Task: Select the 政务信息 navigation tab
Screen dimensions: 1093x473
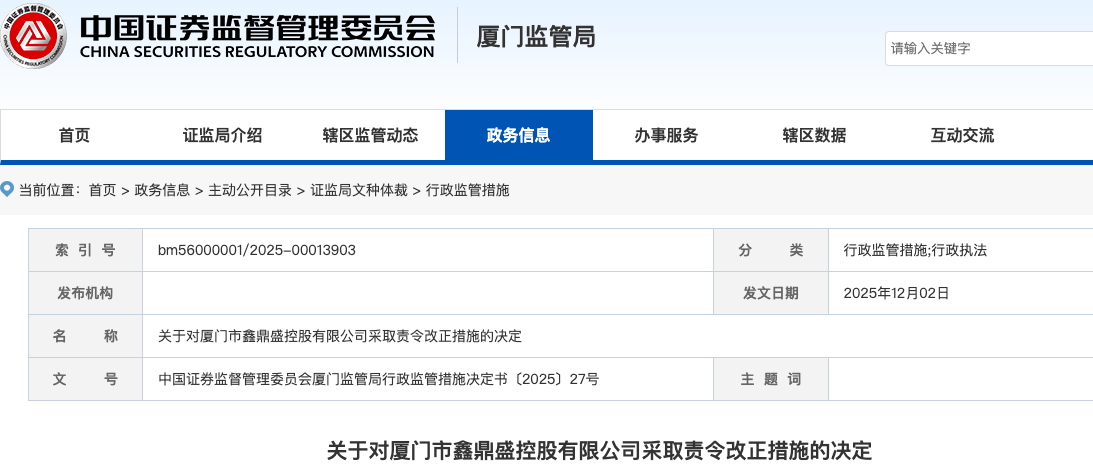Action: click(x=519, y=135)
